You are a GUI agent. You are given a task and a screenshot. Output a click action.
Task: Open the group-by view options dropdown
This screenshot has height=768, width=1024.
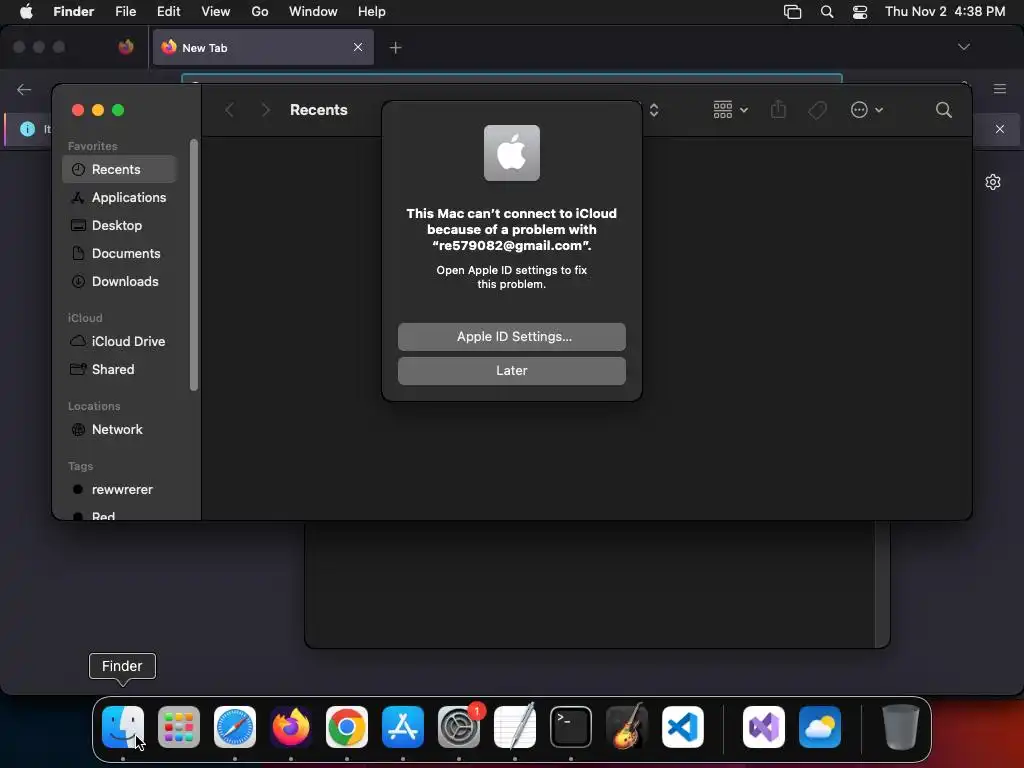[730, 110]
